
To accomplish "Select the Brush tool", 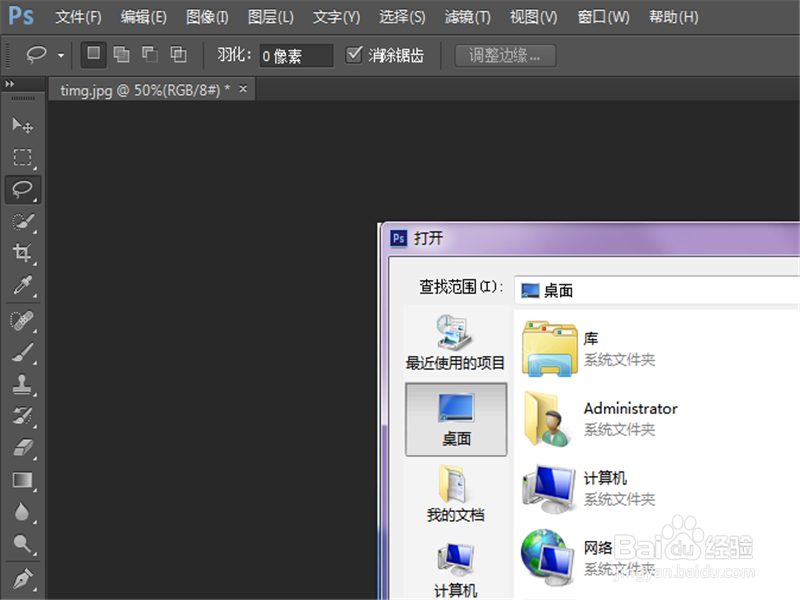I will (x=23, y=351).
